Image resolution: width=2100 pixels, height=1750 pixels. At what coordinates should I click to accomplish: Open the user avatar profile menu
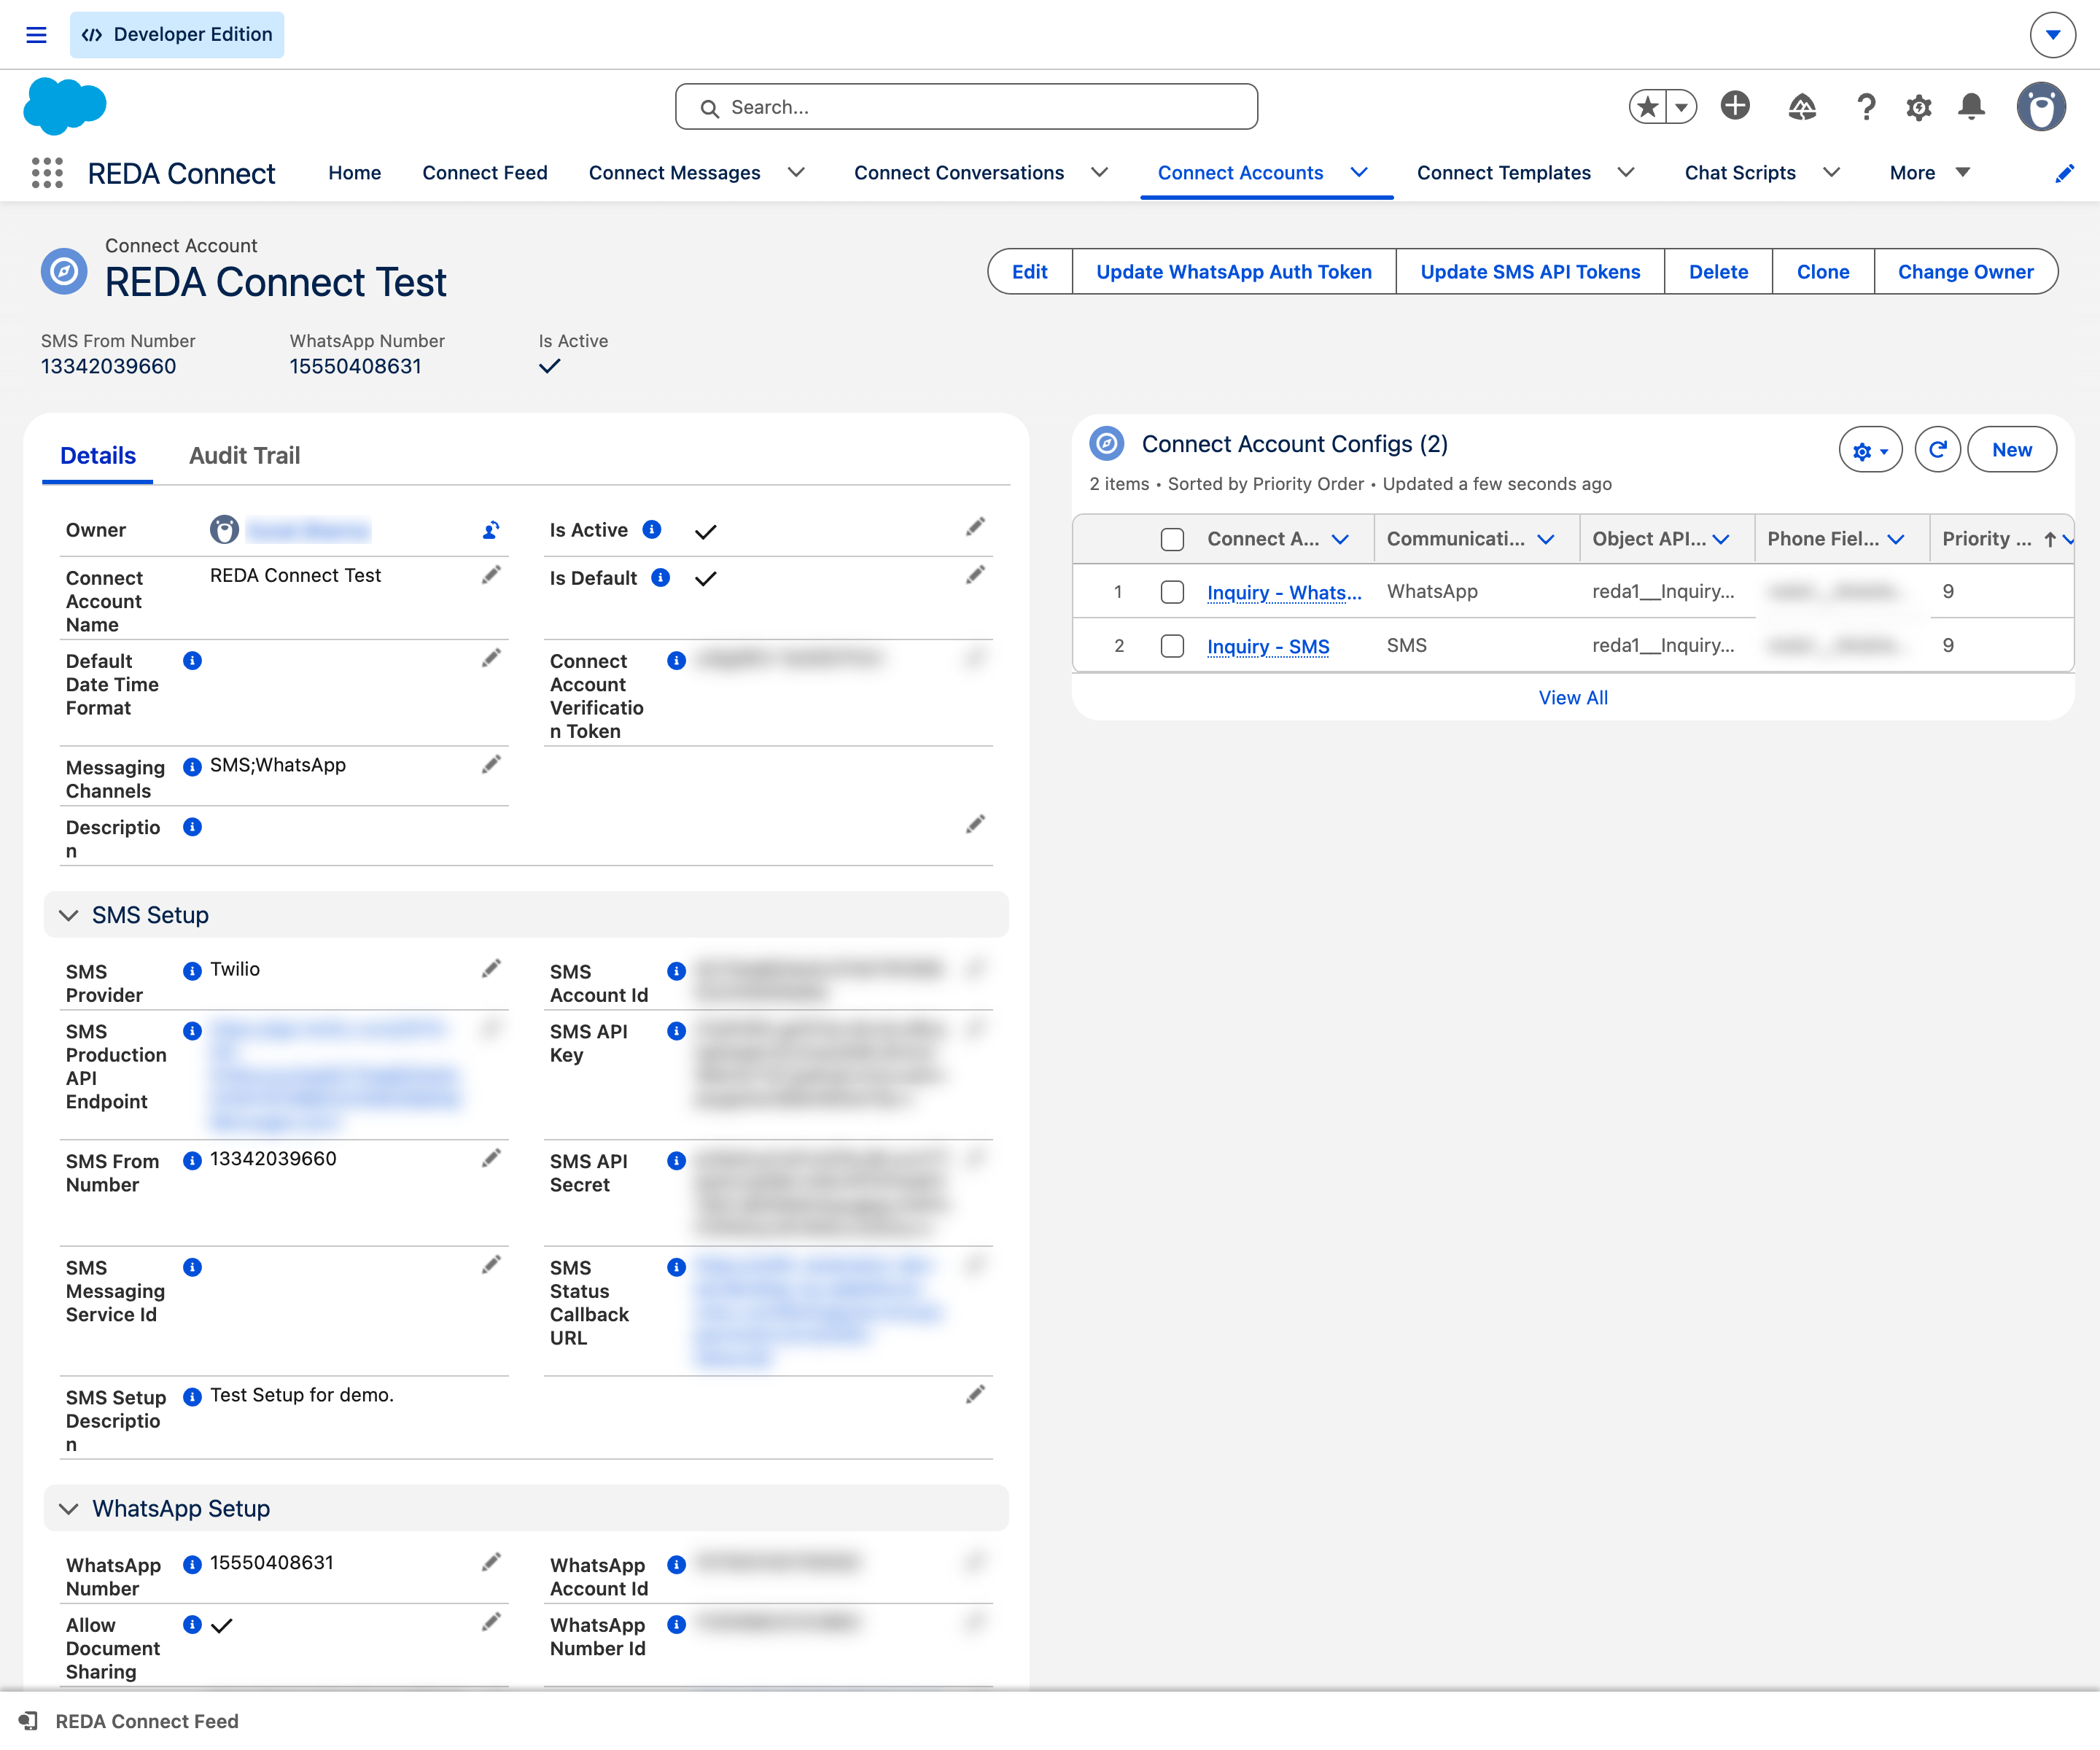coord(2041,106)
